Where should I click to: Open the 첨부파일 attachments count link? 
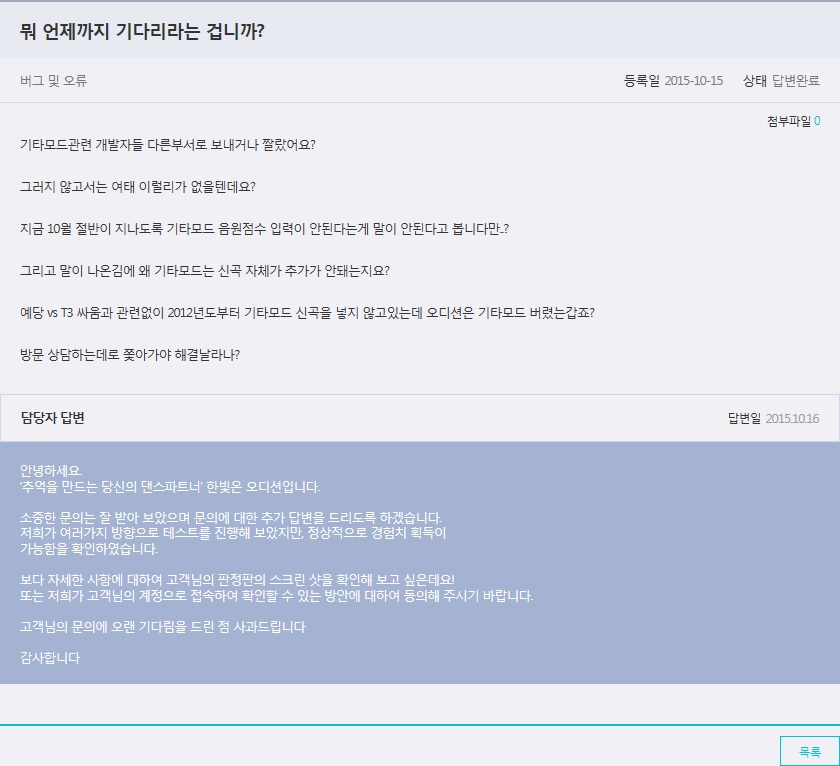point(817,121)
